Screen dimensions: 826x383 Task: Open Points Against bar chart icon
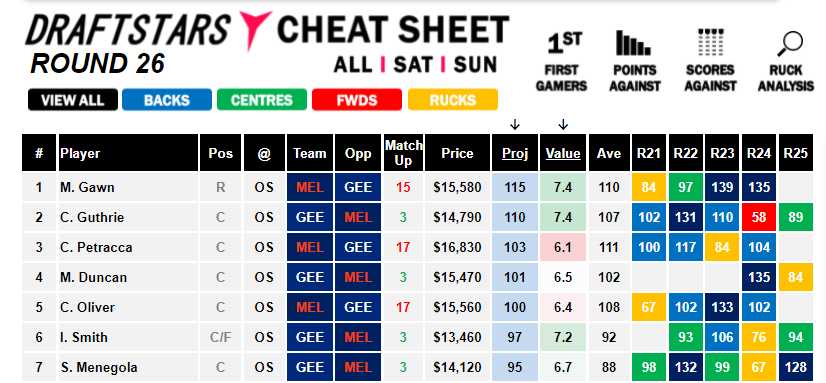[x=635, y=43]
